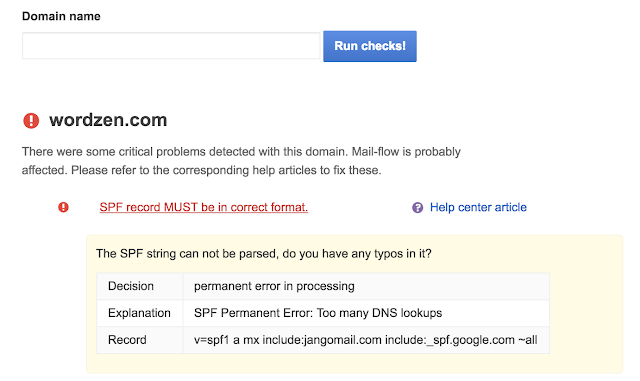Click the Domain name input field
Screen dimensions: 640x381
pos(171,46)
